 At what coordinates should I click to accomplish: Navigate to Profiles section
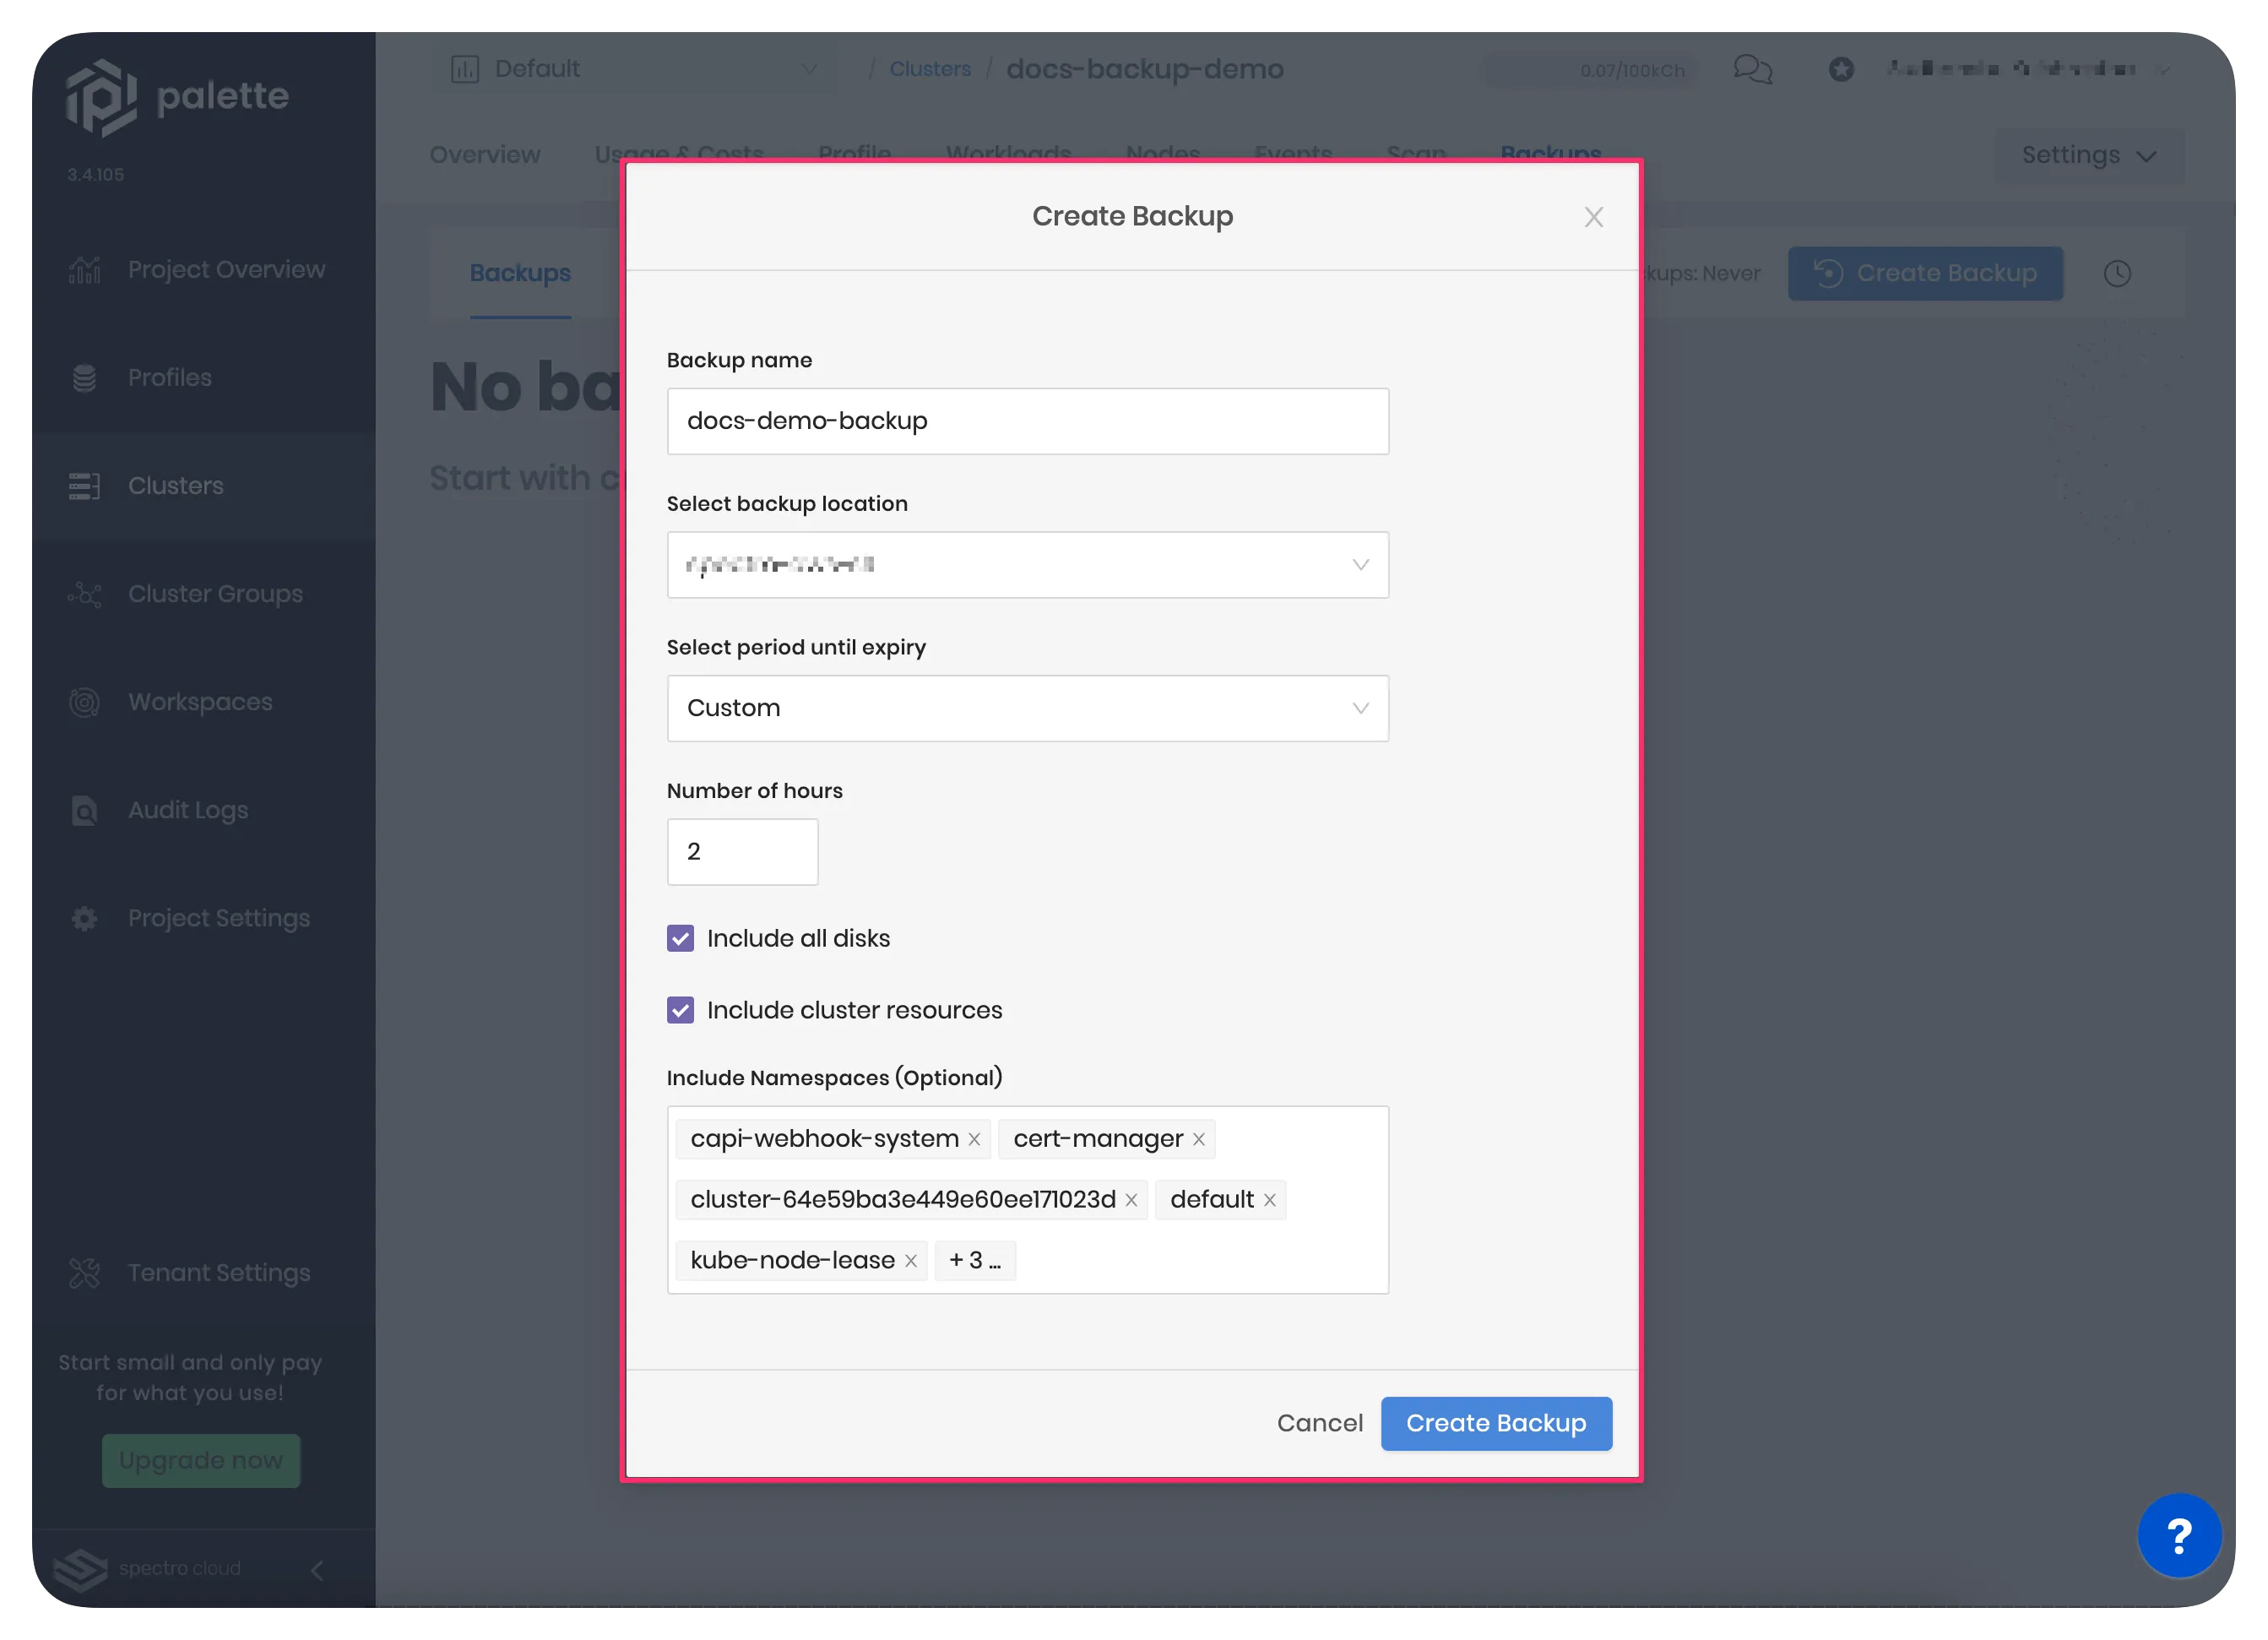pyautogui.click(x=169, y=377)
